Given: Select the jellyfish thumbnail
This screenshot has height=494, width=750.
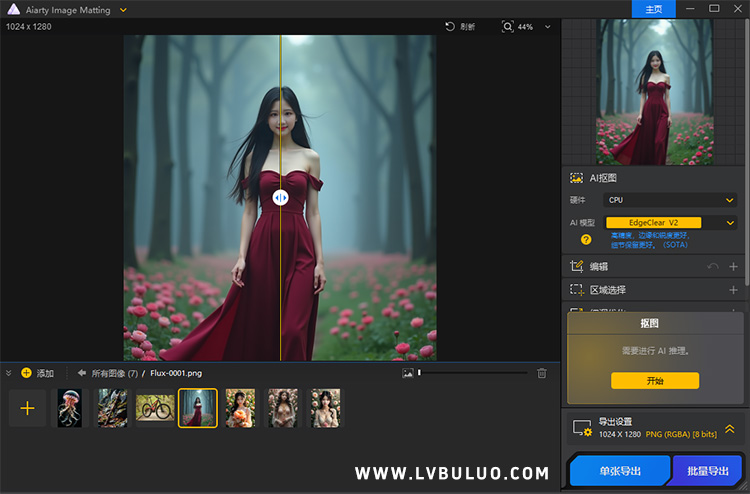Looking at the screenshot, I should click(70, 408).
